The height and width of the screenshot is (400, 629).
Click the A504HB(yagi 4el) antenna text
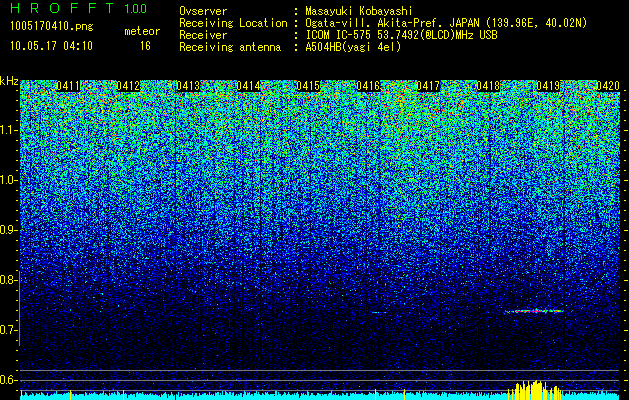click(353, 47)
